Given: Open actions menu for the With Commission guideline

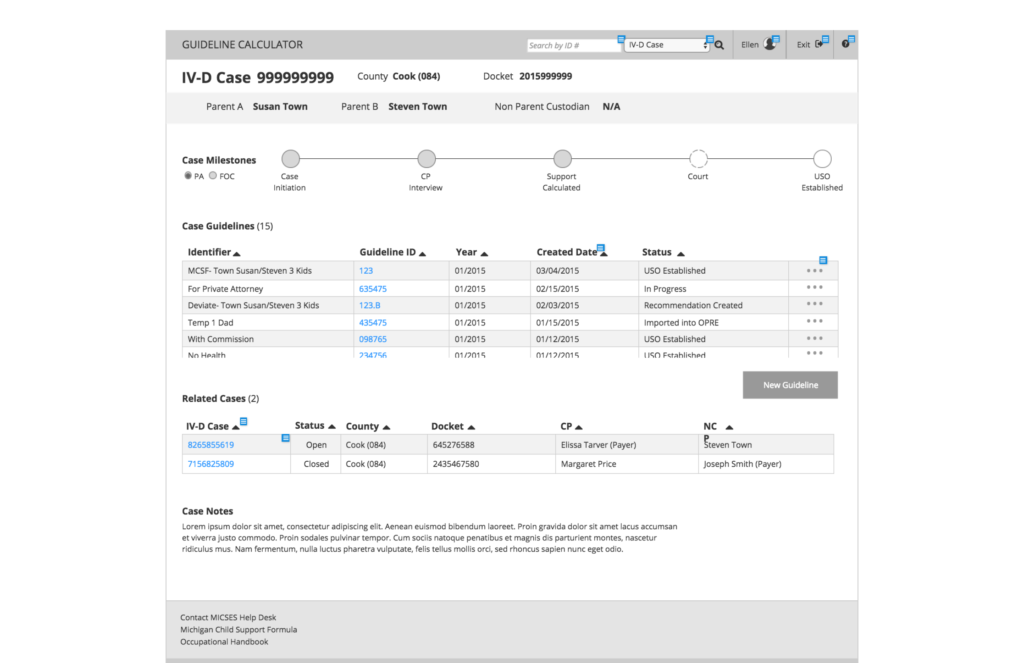Looking at the screenshot, I should pos(814,339).
